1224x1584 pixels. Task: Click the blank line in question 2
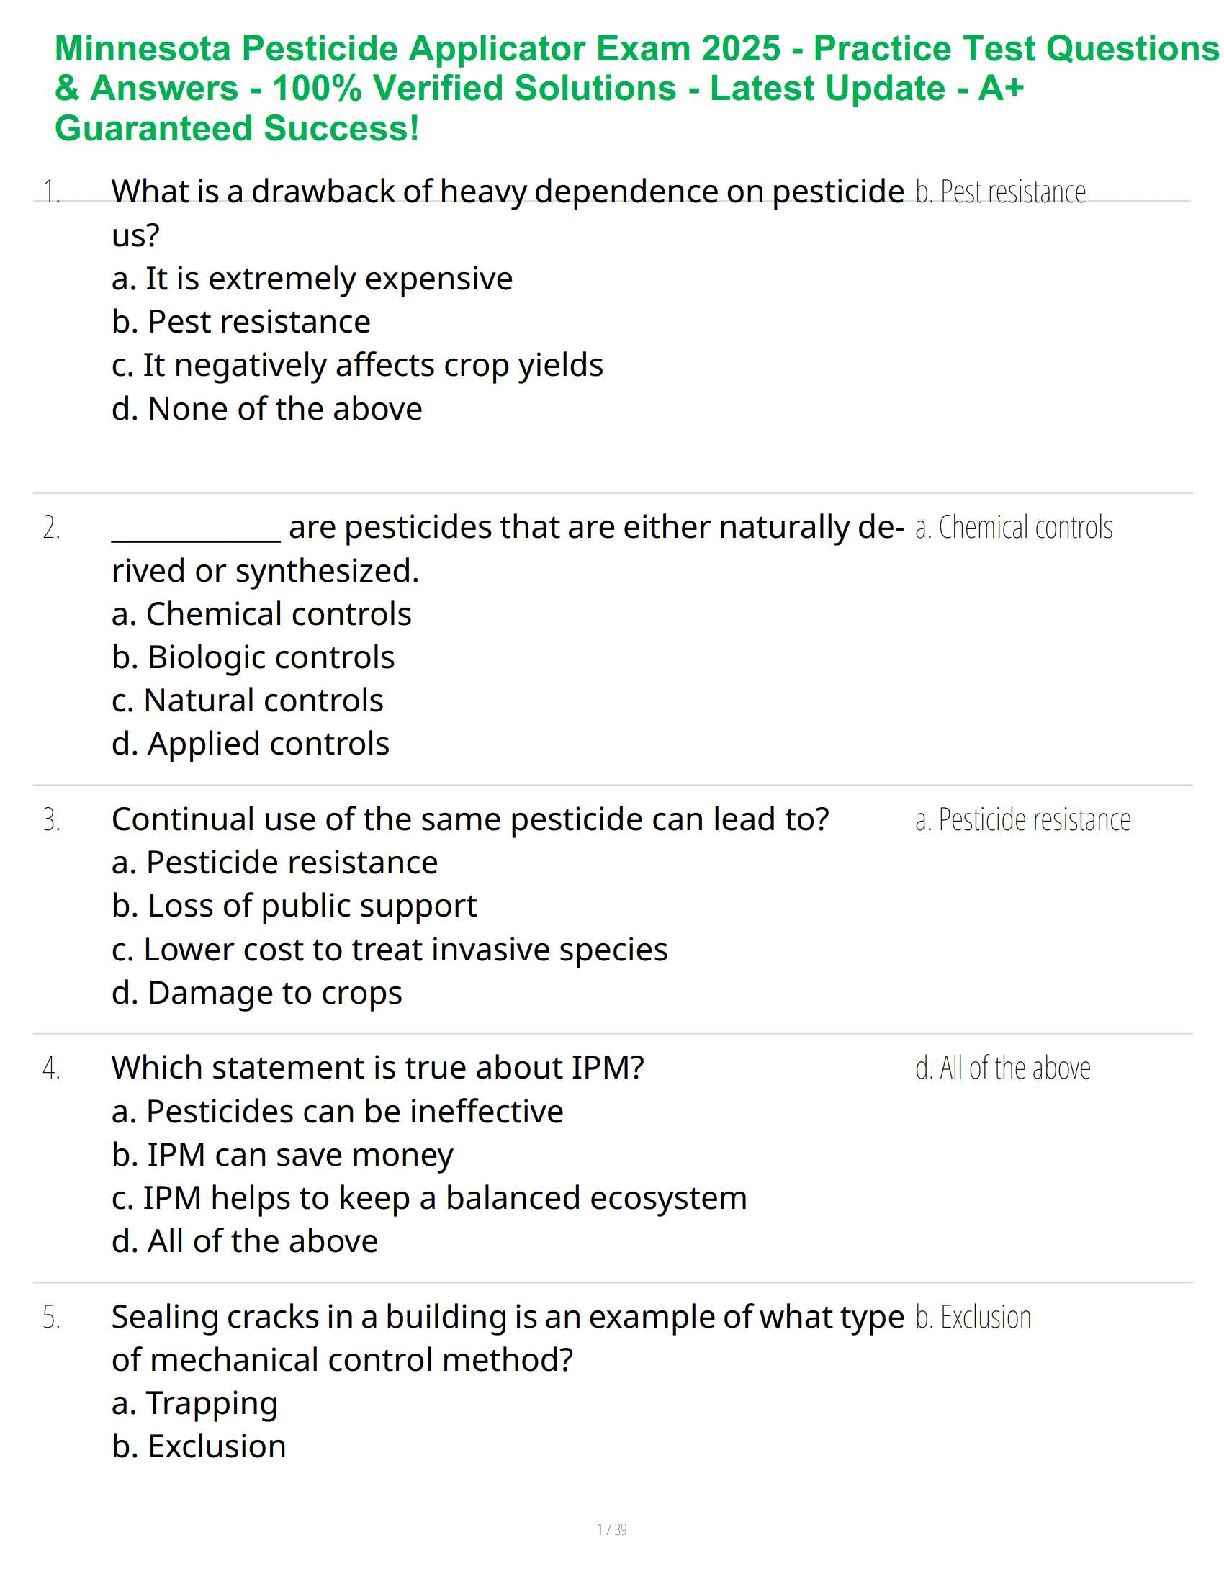196,530
